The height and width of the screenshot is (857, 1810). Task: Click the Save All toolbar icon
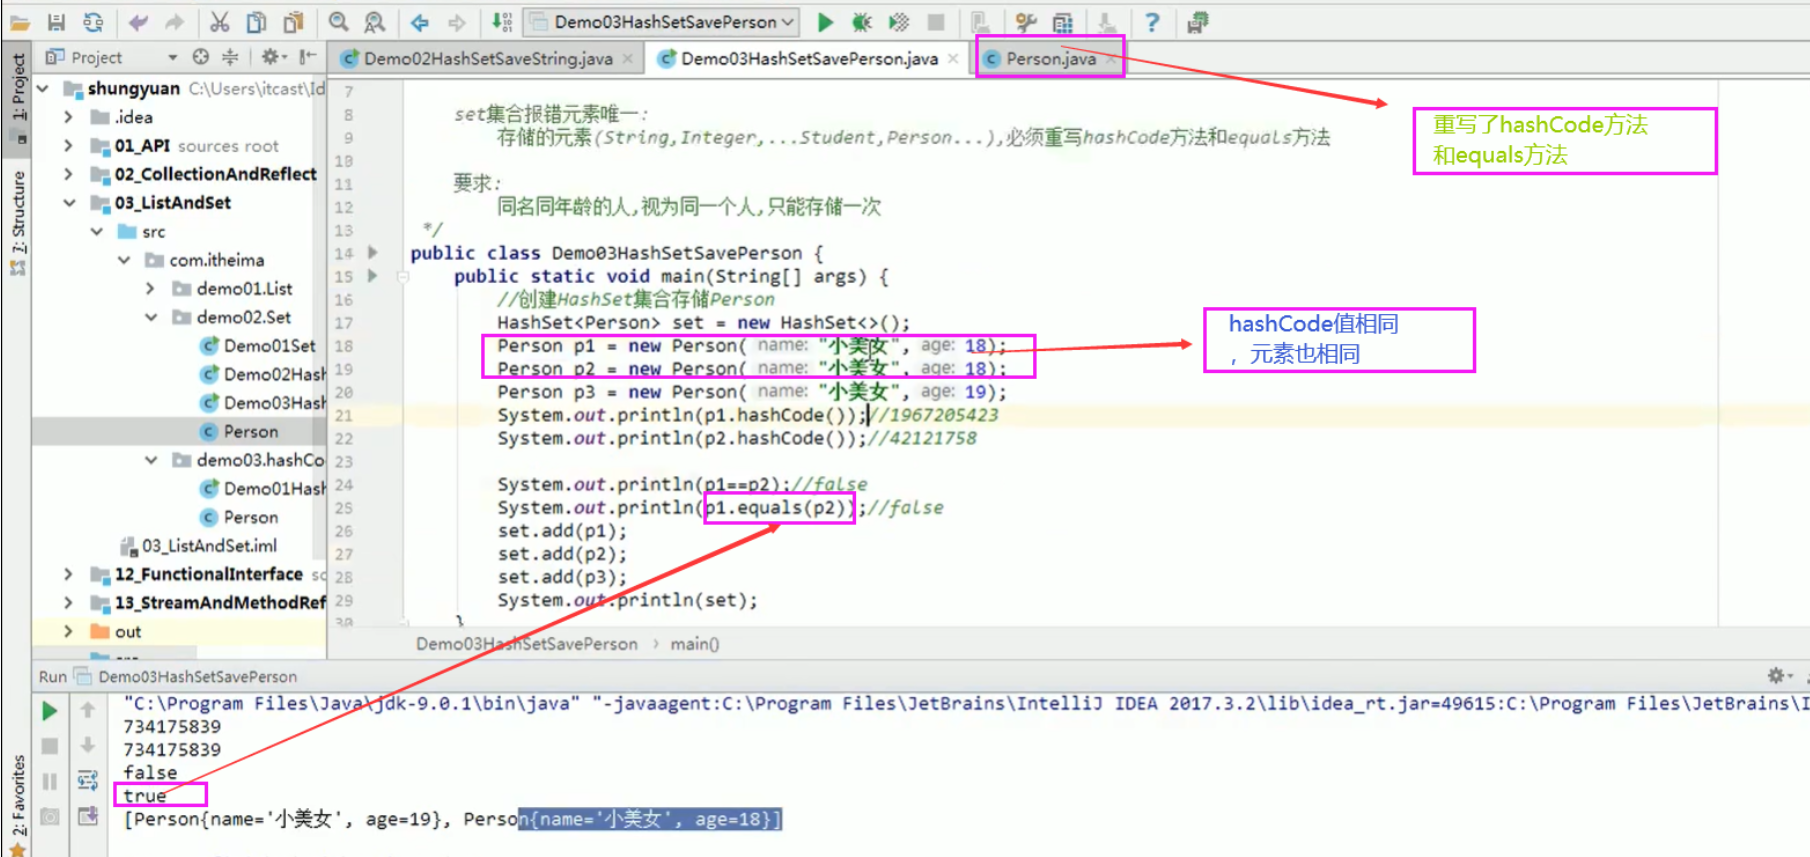pos(56,21)
